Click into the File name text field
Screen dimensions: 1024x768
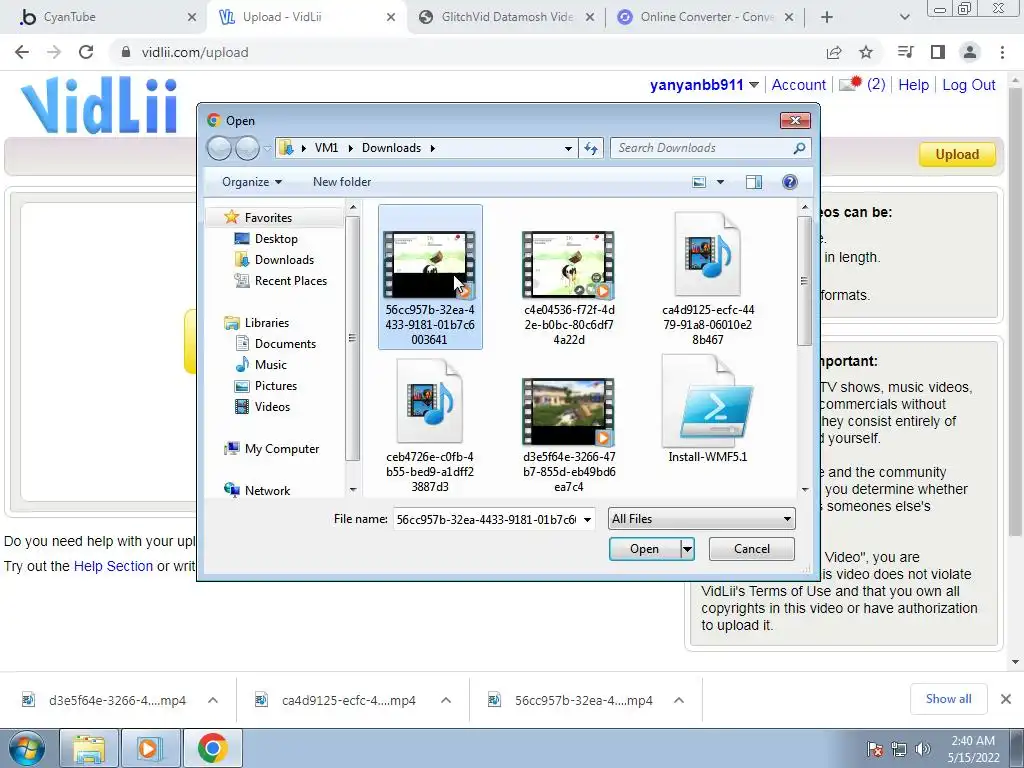(487, 520)
